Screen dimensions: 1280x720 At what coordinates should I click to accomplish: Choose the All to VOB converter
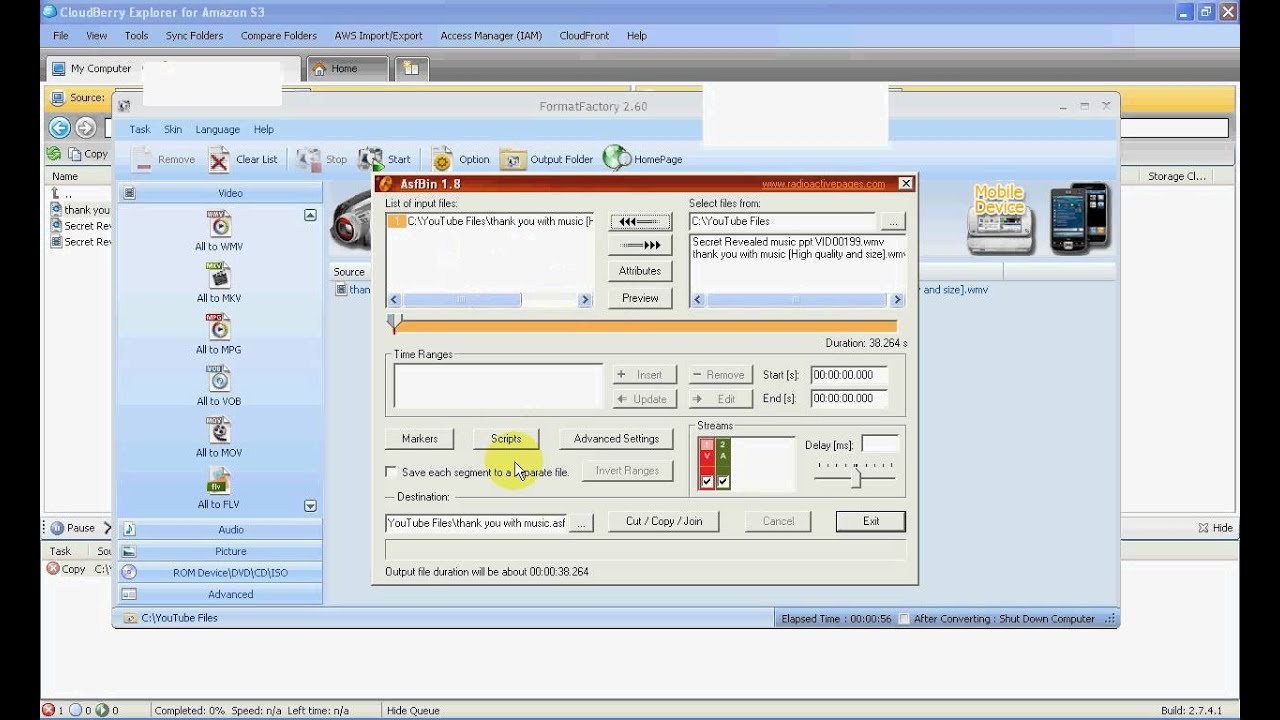tap(219, 379)
